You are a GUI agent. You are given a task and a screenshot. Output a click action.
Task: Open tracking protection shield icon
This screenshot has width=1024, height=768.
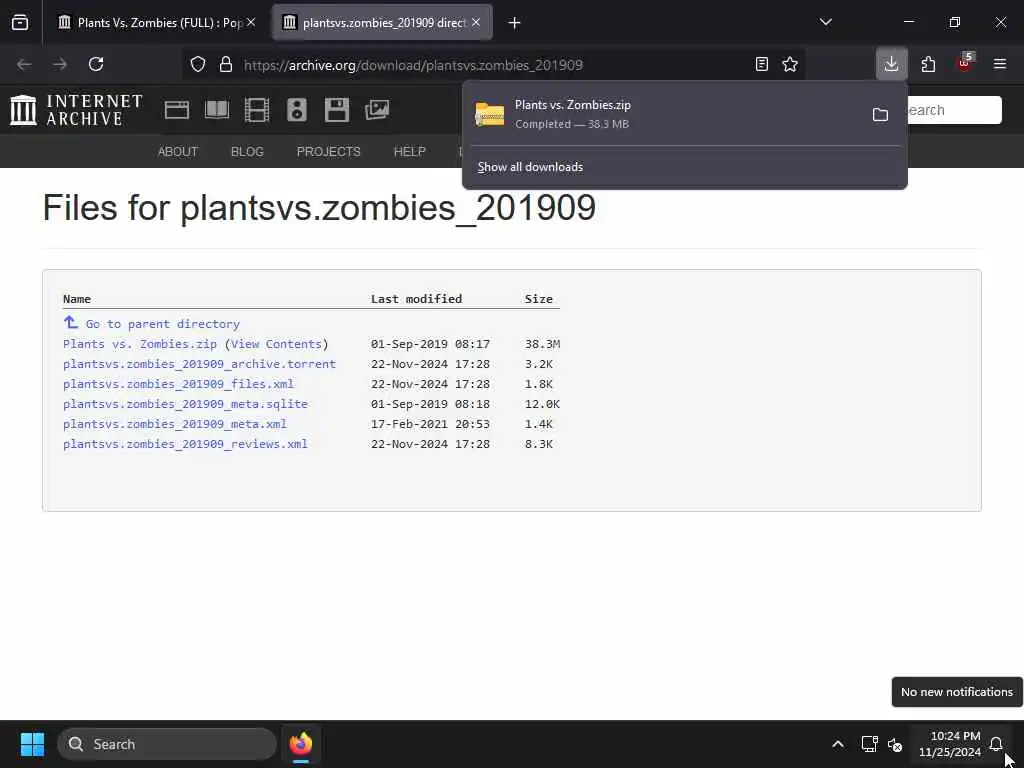[198, 64]
